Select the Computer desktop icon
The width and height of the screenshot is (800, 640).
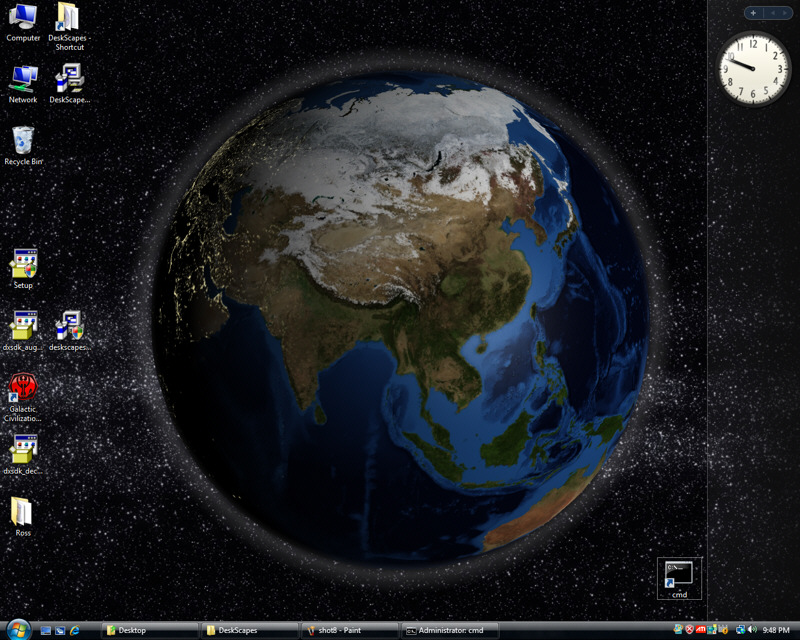(x=23, y=18)
